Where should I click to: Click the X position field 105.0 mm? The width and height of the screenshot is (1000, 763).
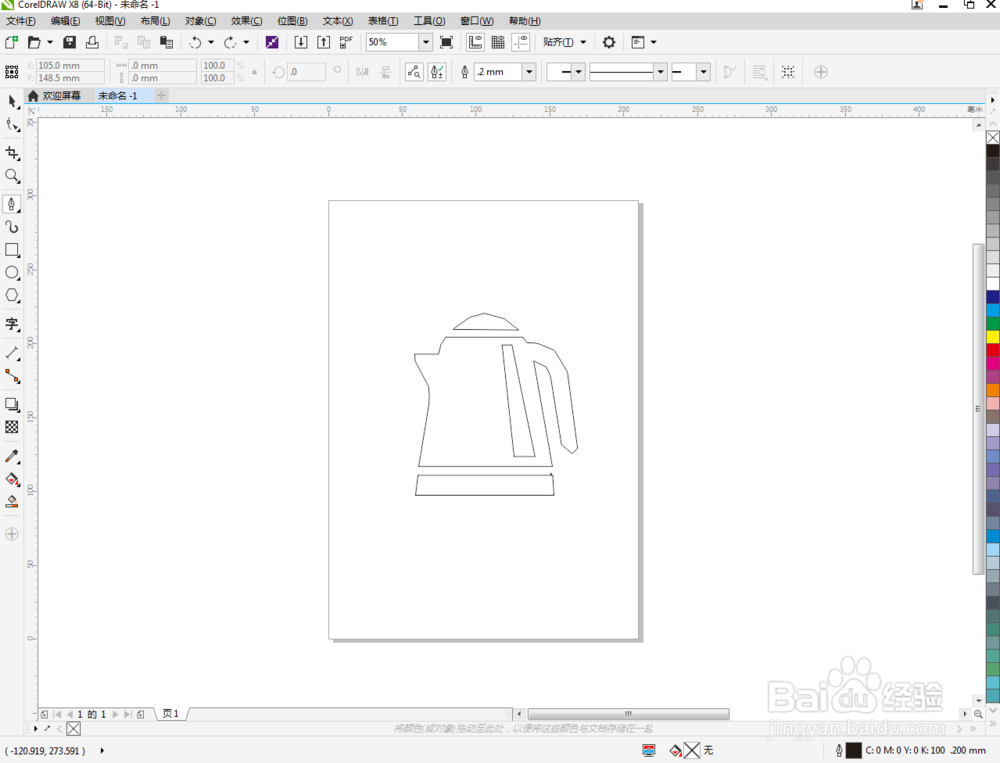pyautogui.click(x=70, y=65)
